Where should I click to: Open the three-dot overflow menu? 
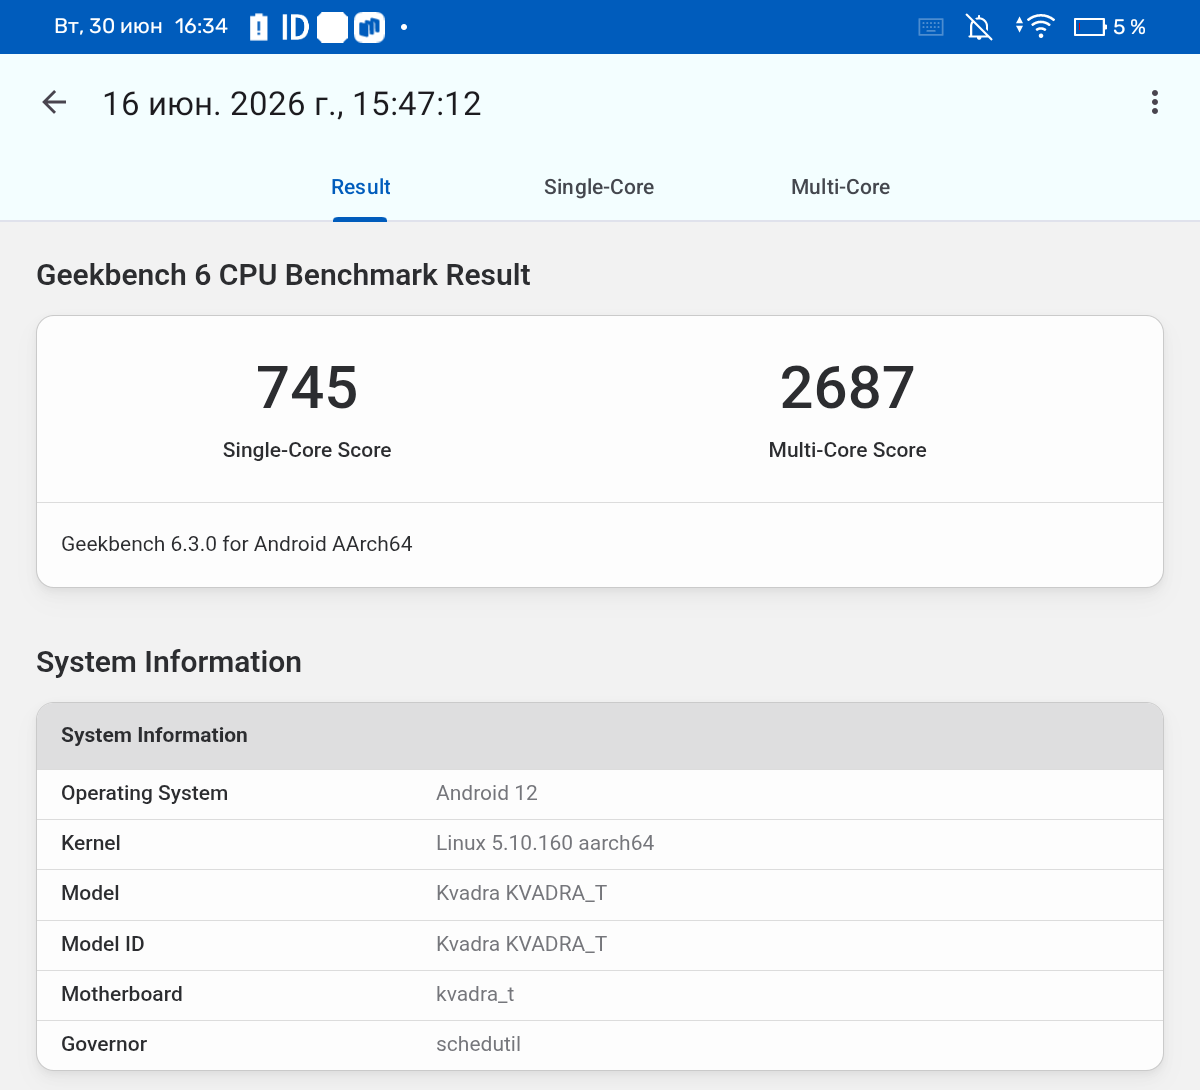(x=1154, y=102)
